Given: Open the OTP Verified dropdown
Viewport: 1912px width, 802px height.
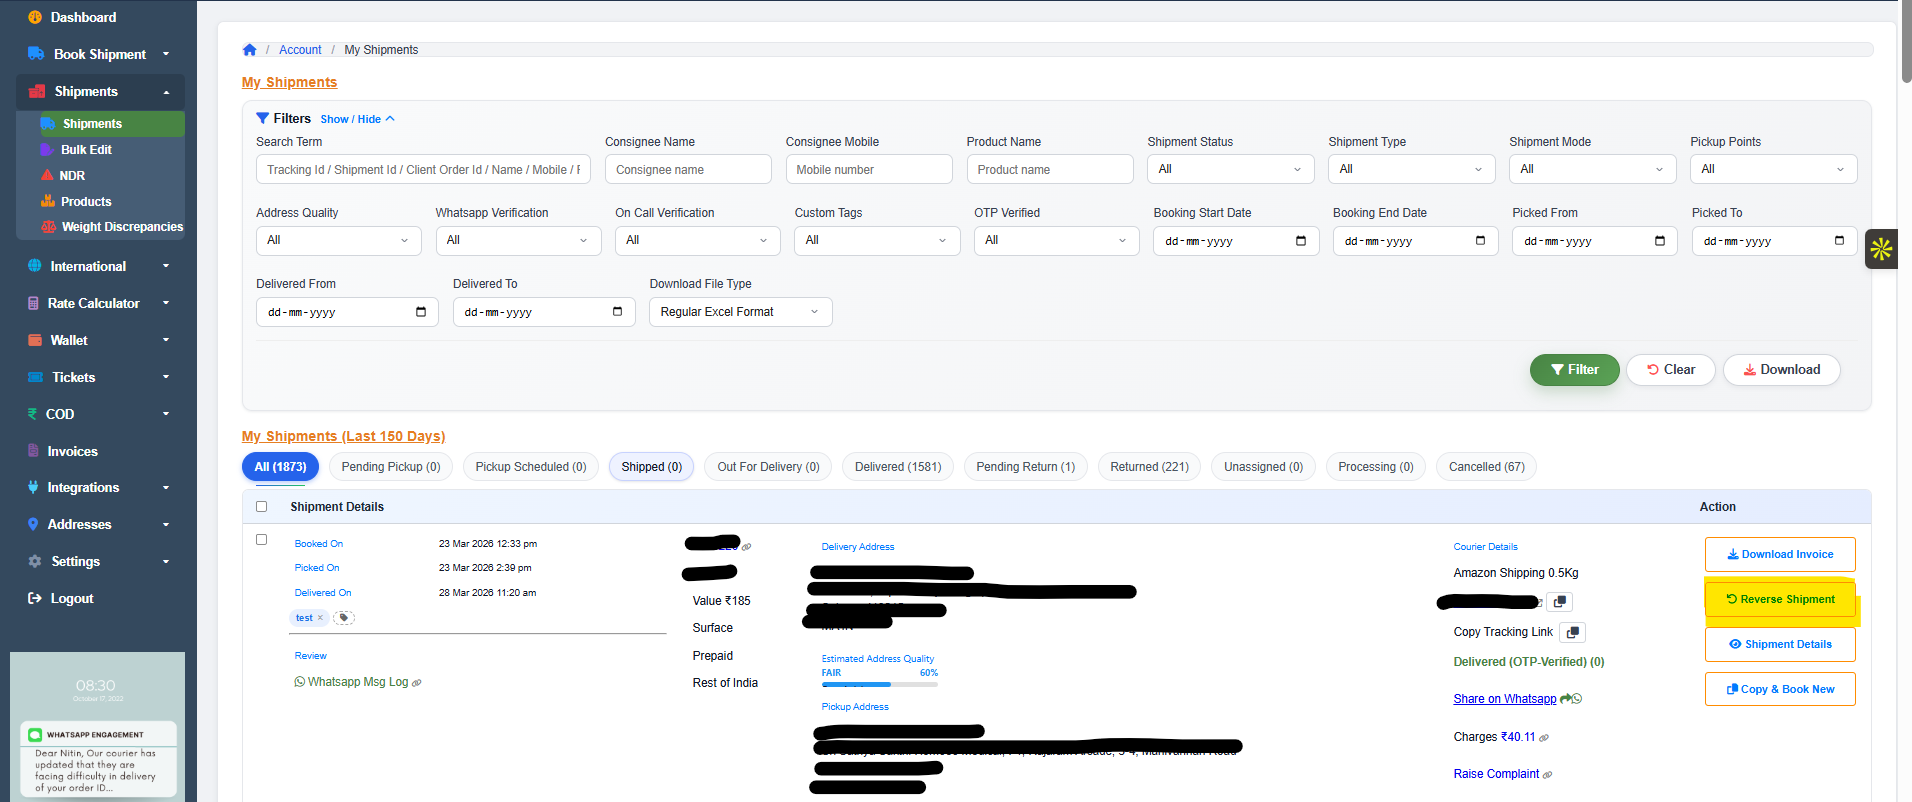Looking at the screenshot, I should pos(1057,240).
